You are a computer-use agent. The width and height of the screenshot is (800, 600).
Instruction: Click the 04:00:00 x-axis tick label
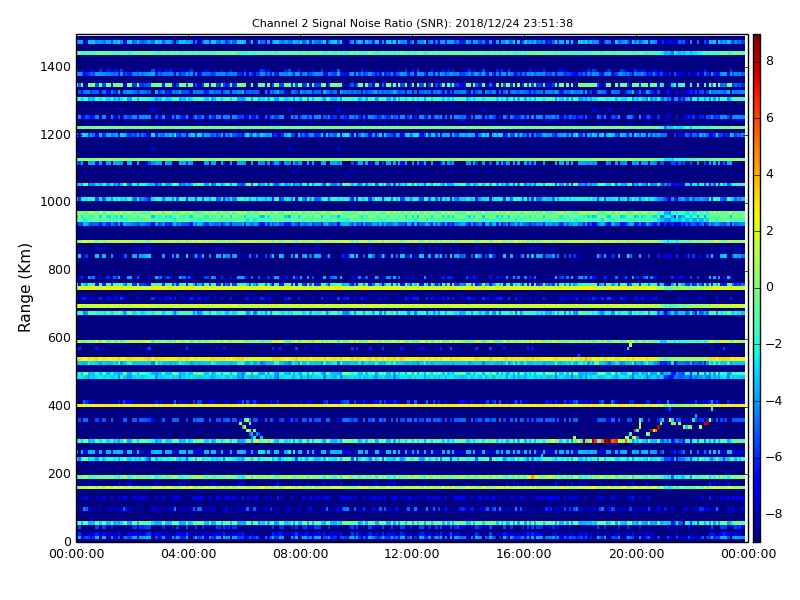tap(189, 554)
